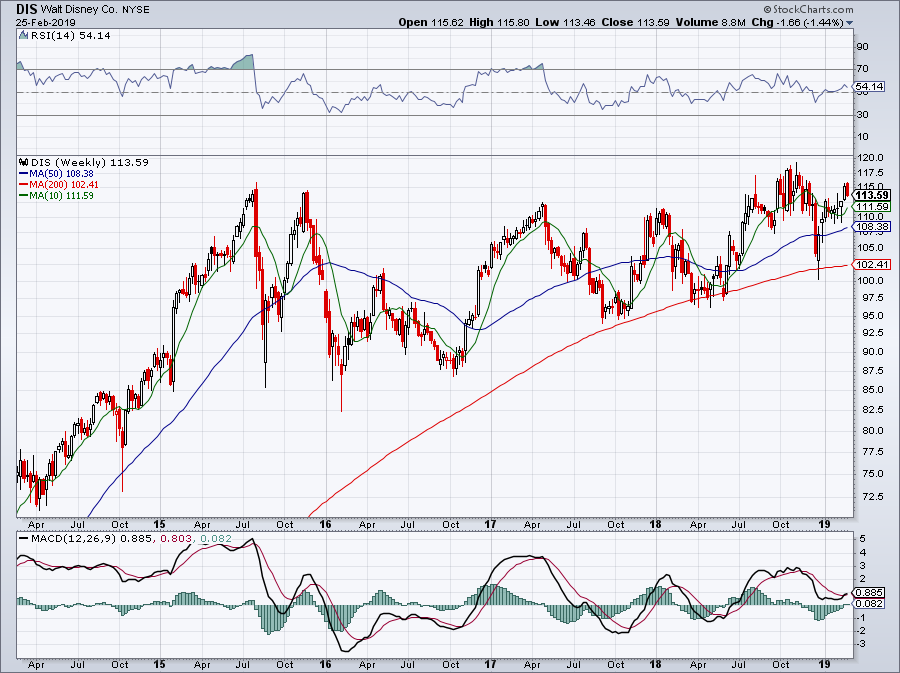The height and width of the screenshot is (673, 900).
Task: Click the candlestick icon beside DIS (Weekly)
Action: 24,162
